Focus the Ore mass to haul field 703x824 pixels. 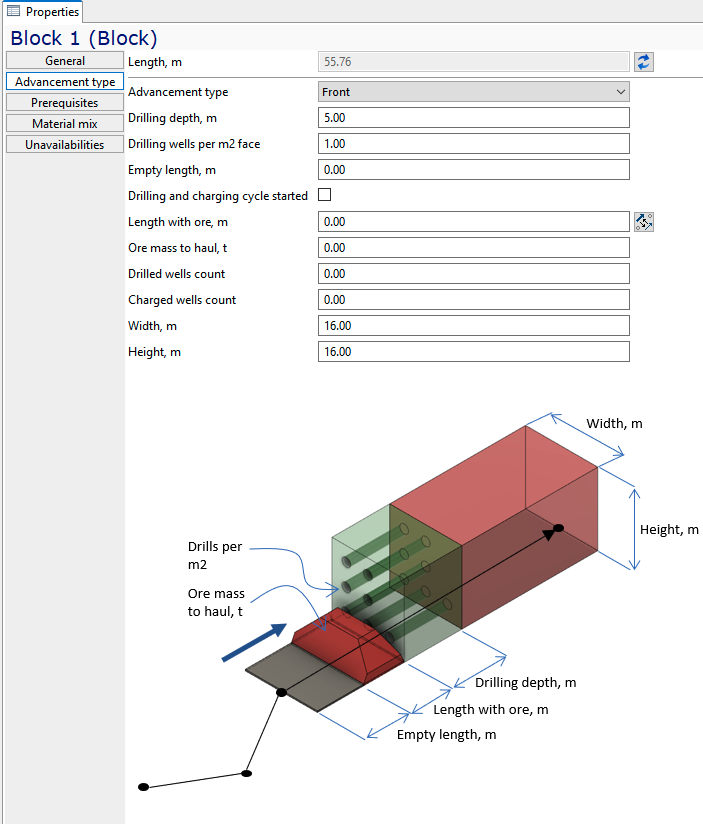pos(473,248)
